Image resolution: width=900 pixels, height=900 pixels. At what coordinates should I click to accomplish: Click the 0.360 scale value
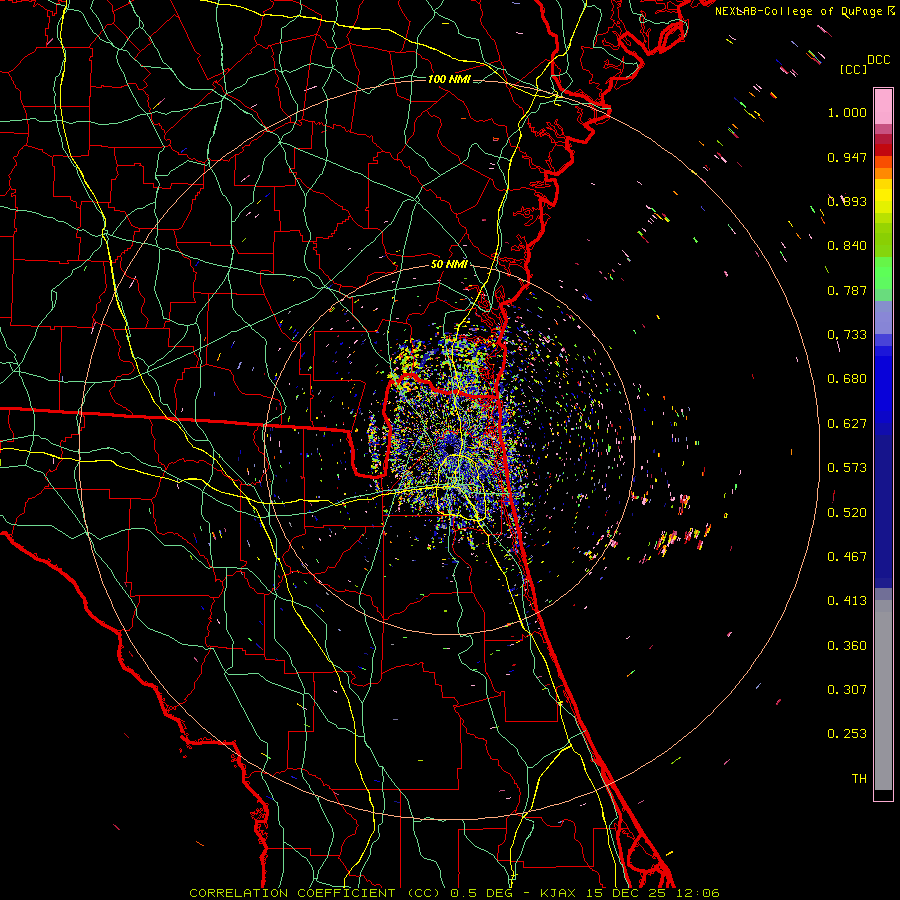[847, 646]
